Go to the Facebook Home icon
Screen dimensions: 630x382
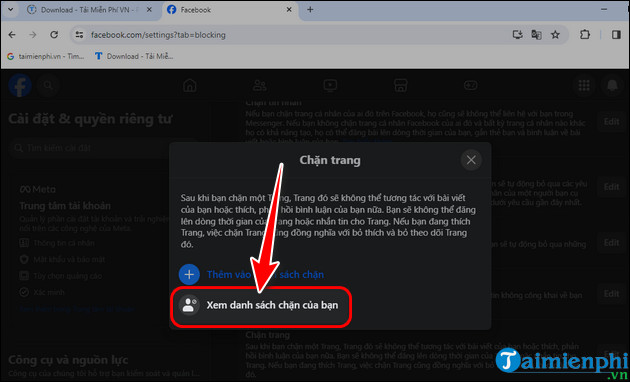tap(190, 85)
